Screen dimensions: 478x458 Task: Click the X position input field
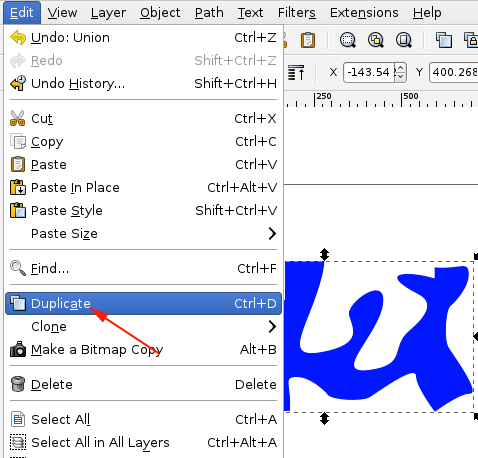point(369,72)
